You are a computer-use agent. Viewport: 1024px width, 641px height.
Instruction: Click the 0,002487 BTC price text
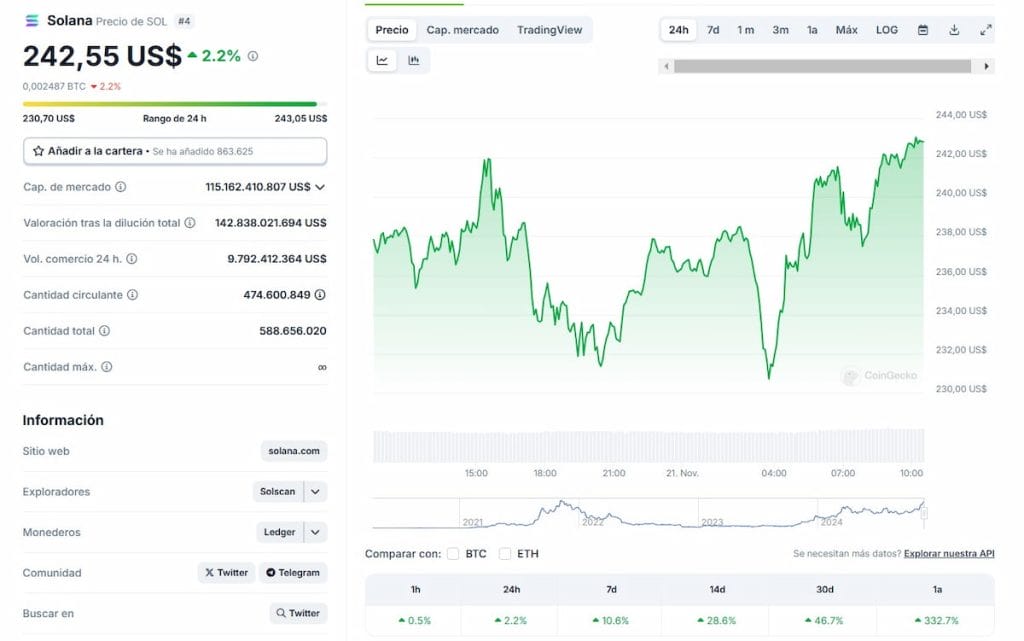54,86
